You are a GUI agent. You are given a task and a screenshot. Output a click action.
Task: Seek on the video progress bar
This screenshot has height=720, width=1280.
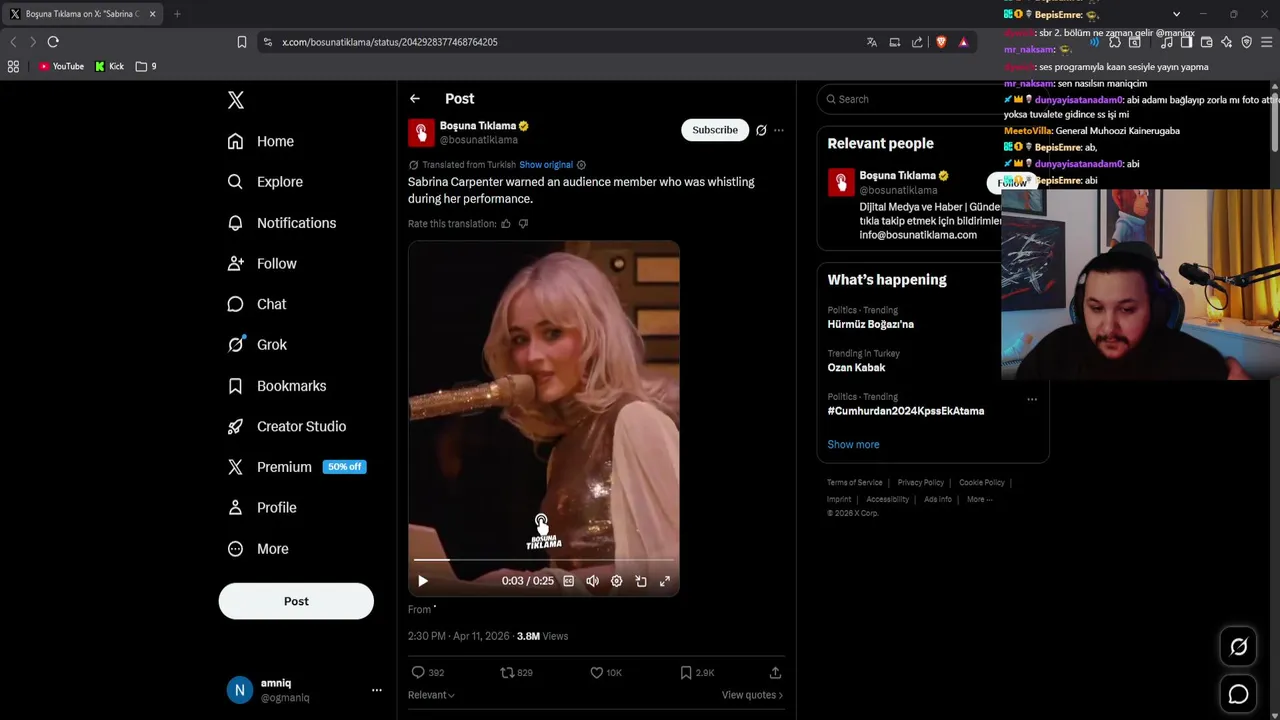[x=544, y=560]
